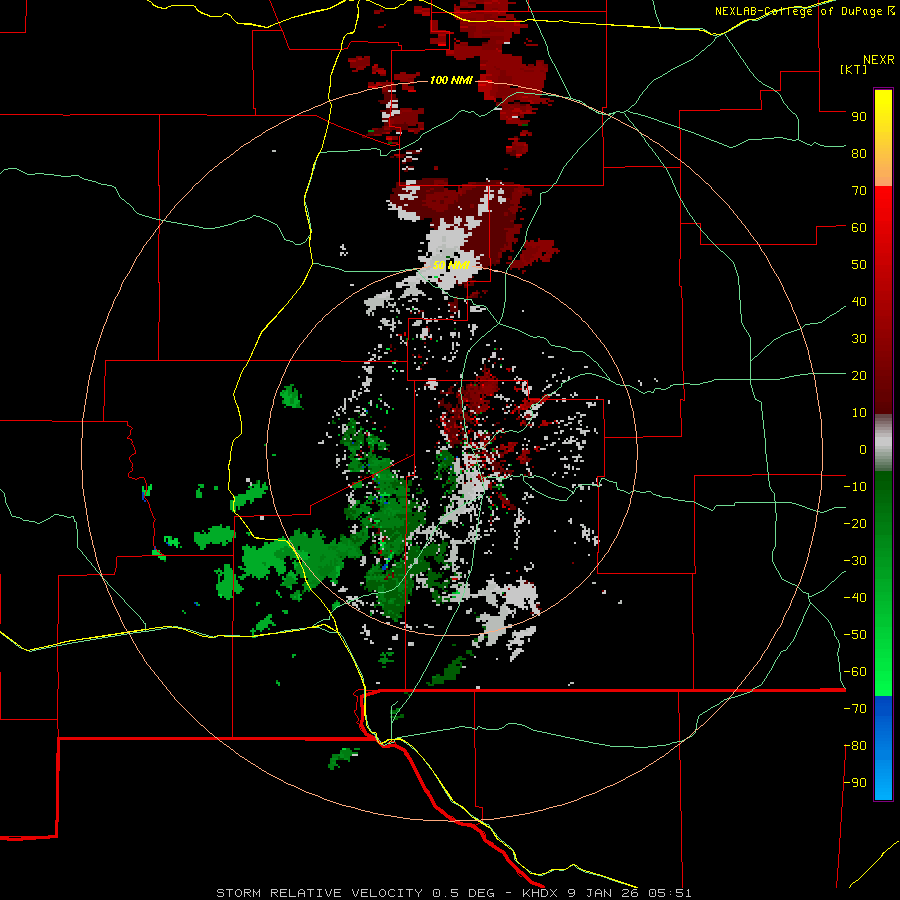Click the -80 knot scale label
The width and height of the screenshot is (900, 900).
(855, 746)
